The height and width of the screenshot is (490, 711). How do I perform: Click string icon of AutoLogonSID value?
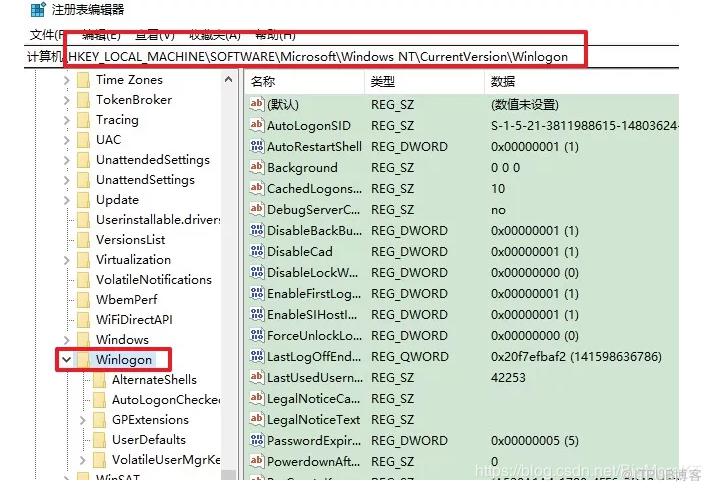(257, 125)
